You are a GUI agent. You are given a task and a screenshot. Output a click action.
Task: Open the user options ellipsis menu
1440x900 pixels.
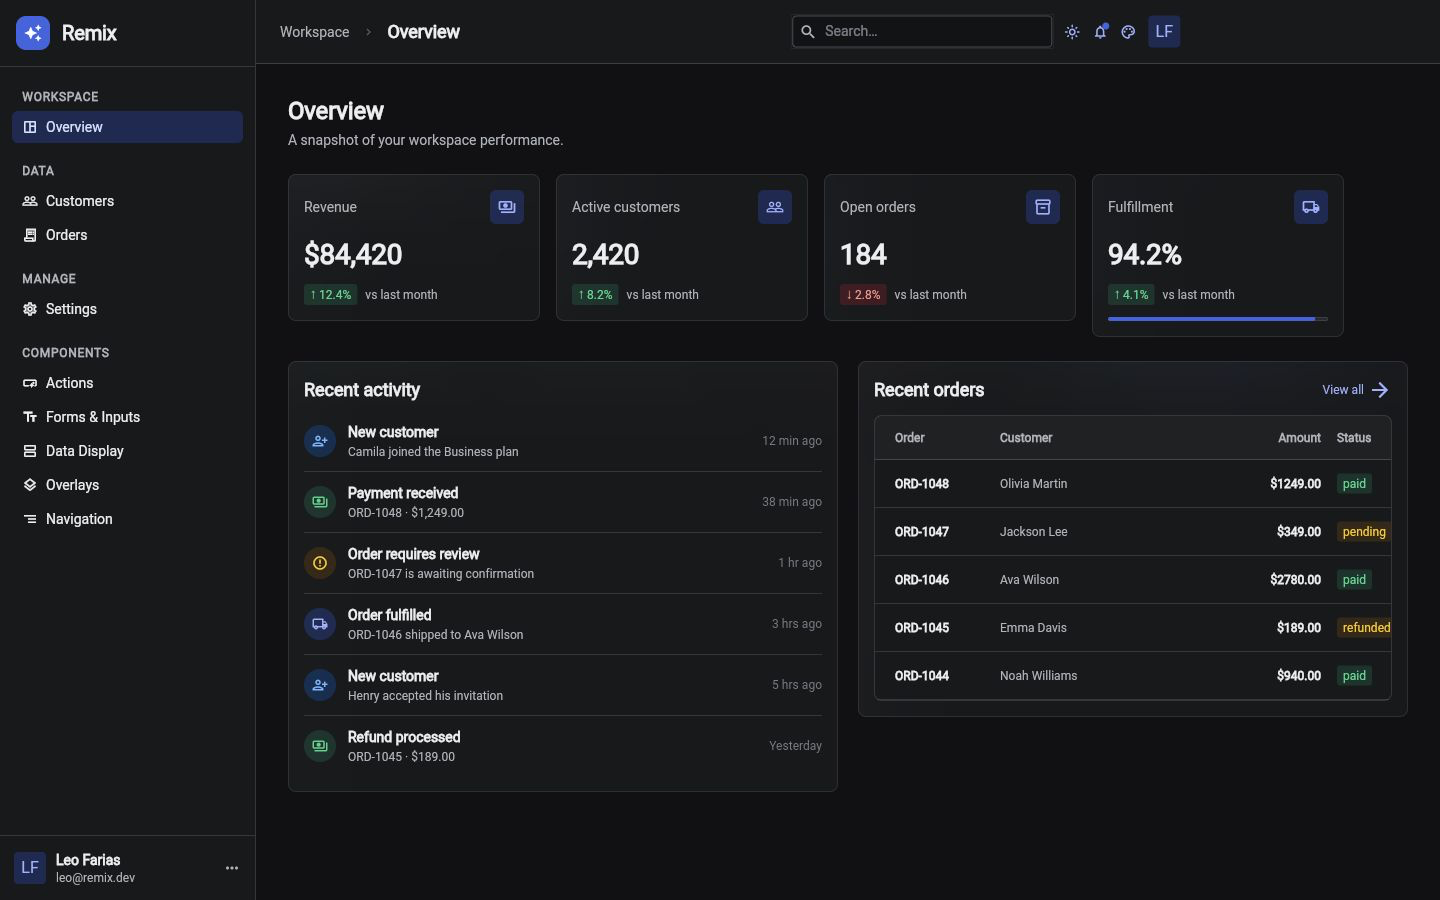click(232, 868)
